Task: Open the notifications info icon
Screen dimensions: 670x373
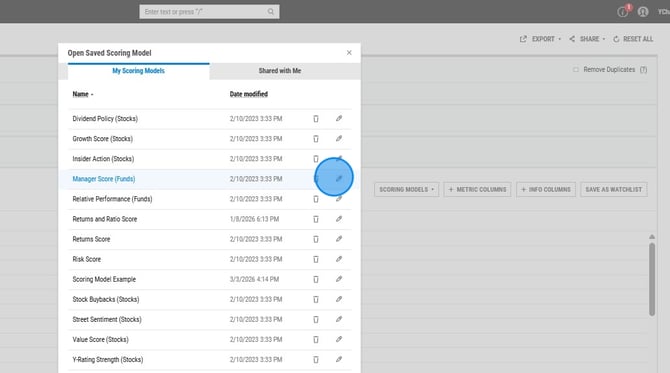Action: 623,12
